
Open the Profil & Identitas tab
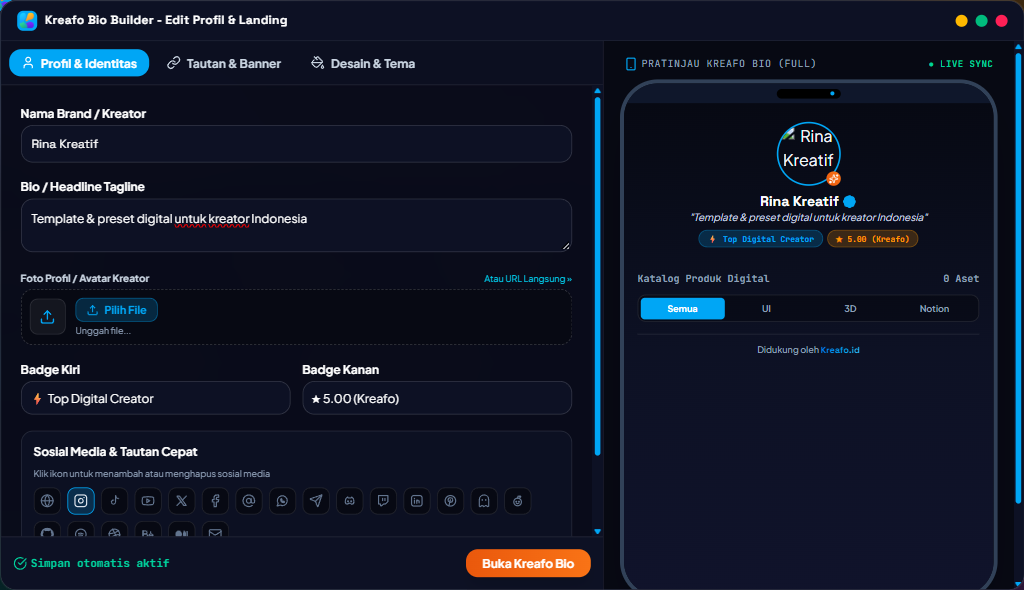(79, 63)
